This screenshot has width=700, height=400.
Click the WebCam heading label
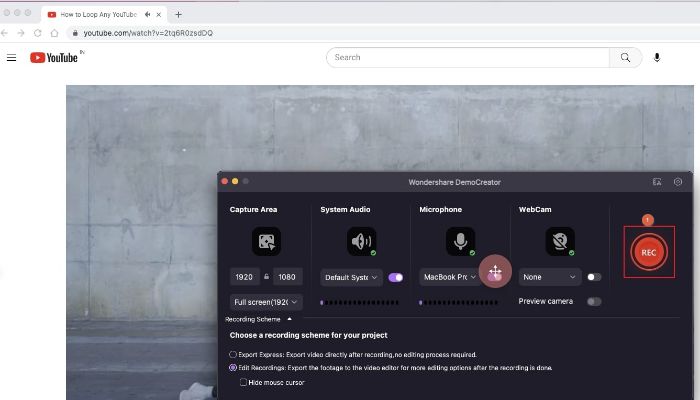tap(535, 209)
